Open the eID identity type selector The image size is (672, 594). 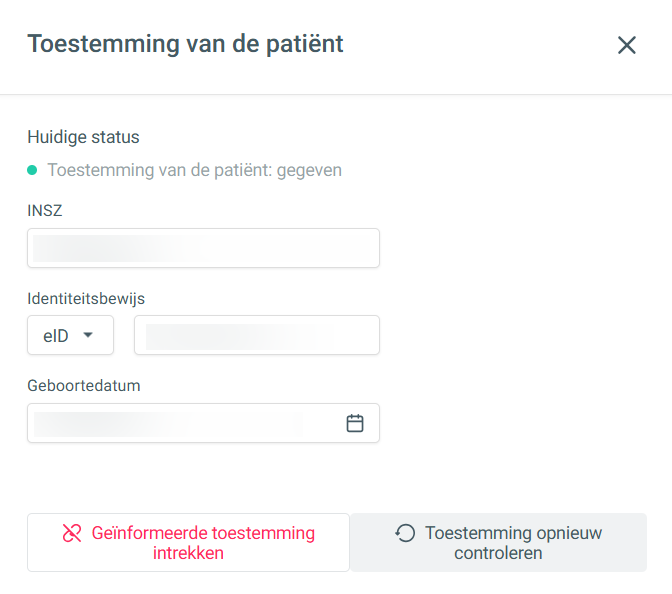[70, 335]
